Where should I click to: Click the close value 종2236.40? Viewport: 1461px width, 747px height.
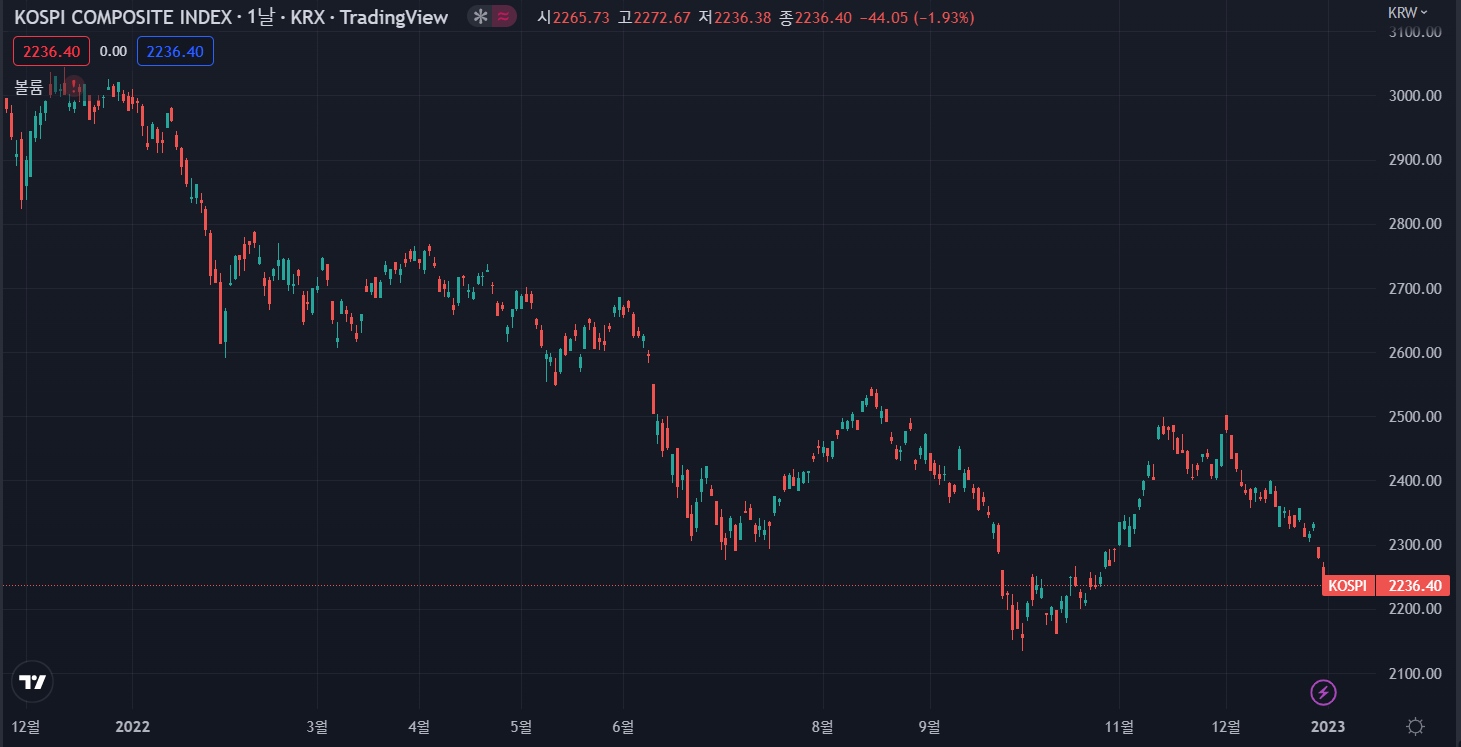click(816, 17)
